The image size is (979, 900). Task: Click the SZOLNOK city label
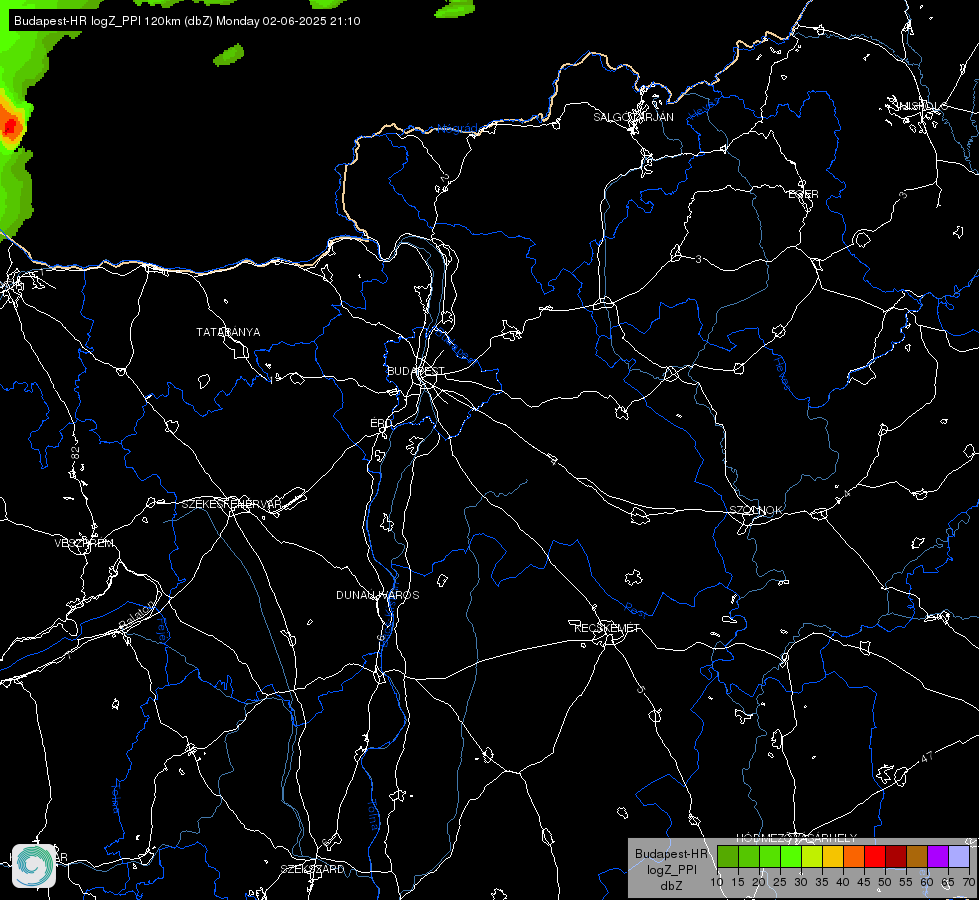coord(755,510)
